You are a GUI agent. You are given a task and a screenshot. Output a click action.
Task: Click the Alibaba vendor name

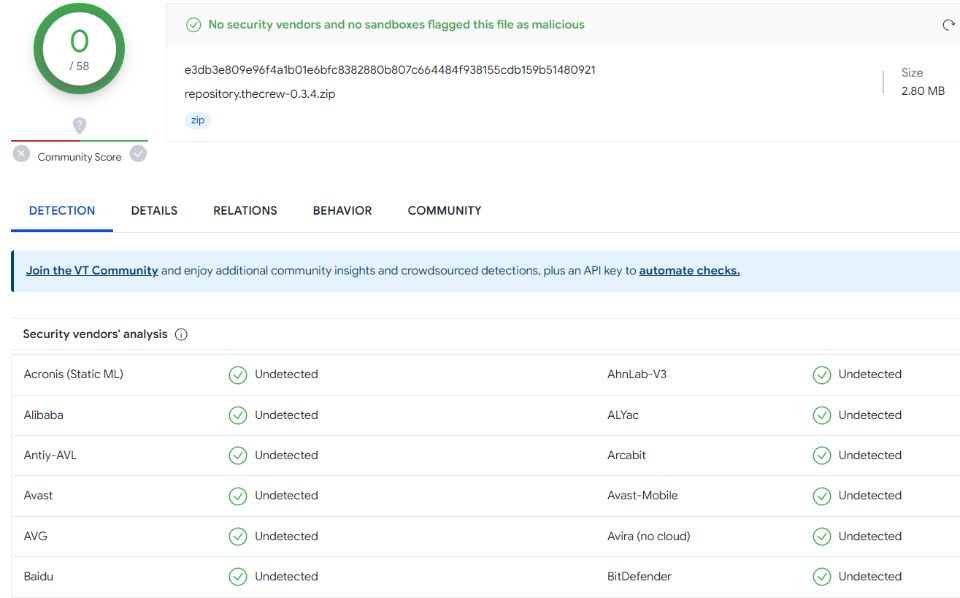click(x=43, y=415)
